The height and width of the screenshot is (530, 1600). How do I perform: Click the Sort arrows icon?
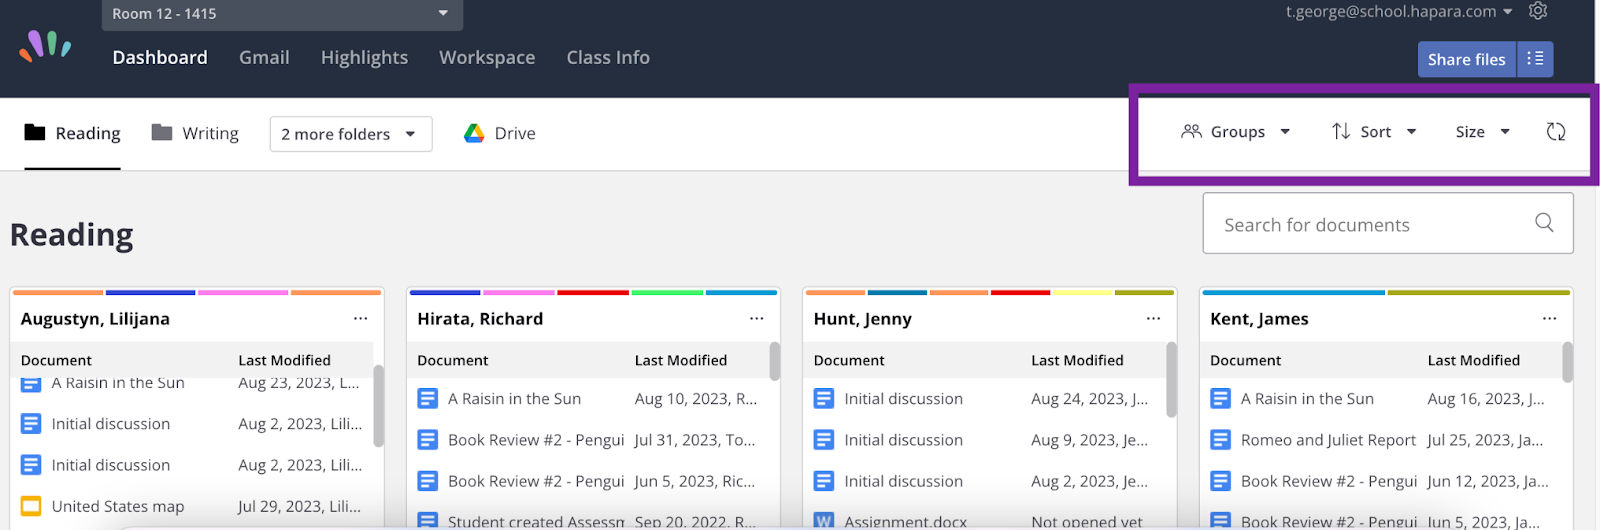click(1341, 131)
